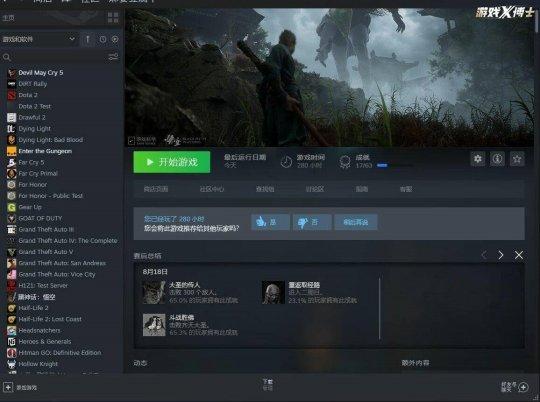Click the Drawful 2 game icon

click(12, 117)
